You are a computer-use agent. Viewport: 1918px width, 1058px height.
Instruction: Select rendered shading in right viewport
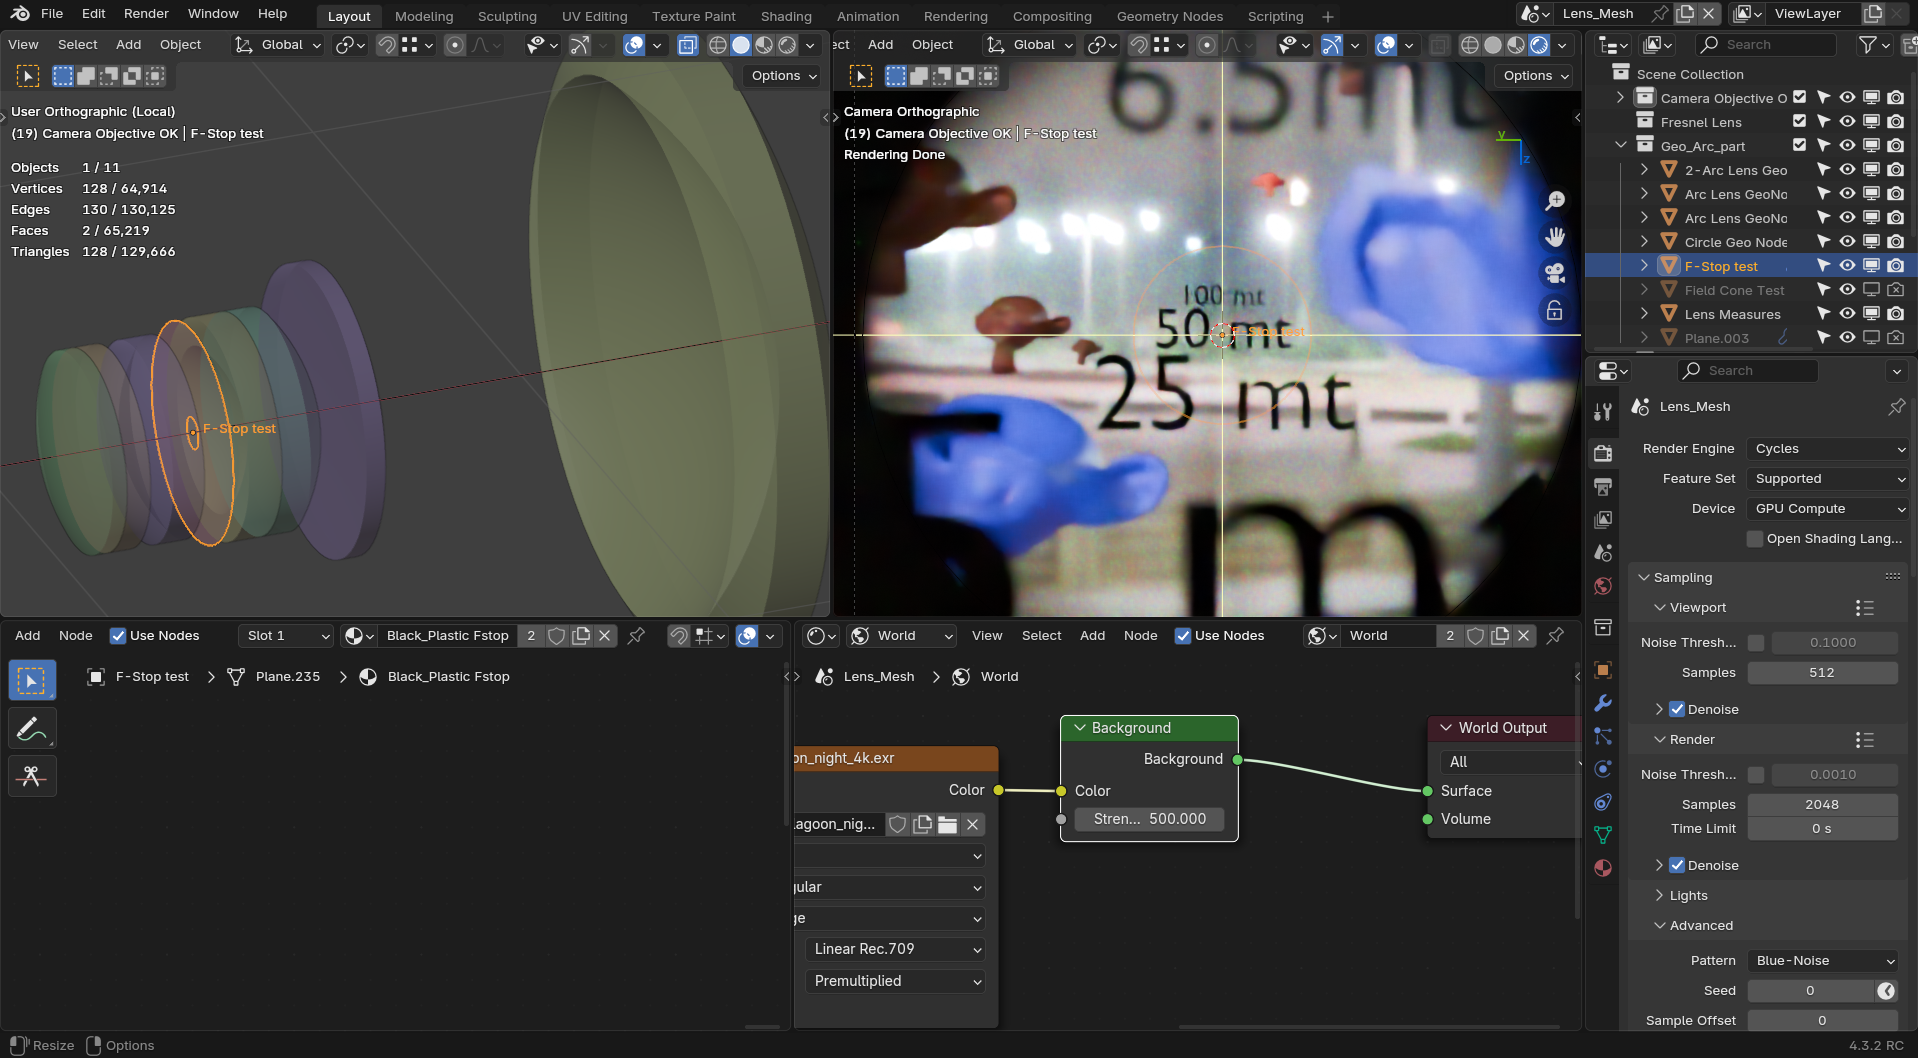point(1539,45)
